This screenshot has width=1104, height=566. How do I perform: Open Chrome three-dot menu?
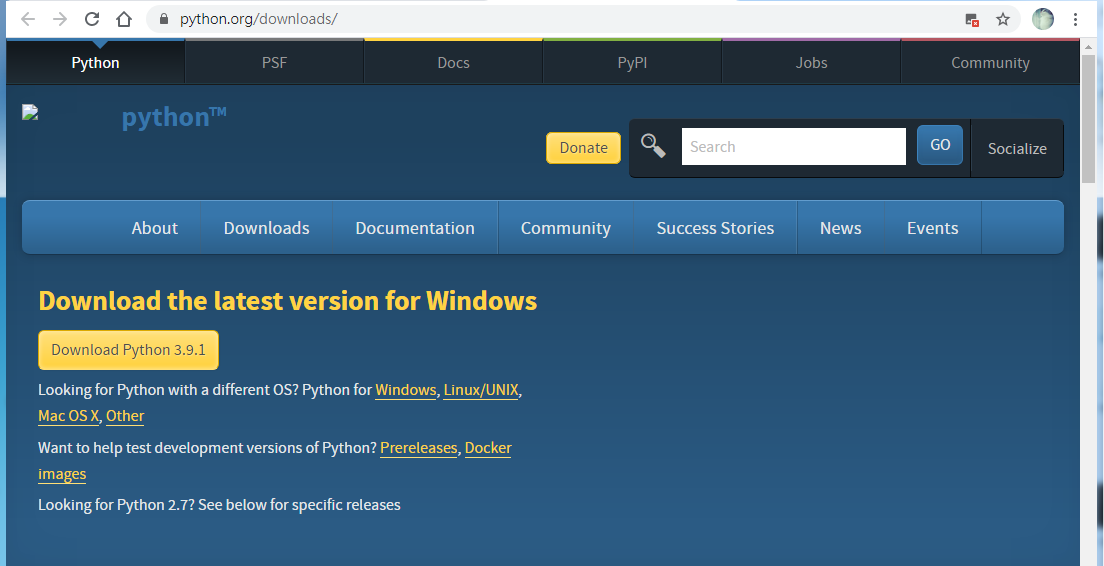coord(1075,20)
